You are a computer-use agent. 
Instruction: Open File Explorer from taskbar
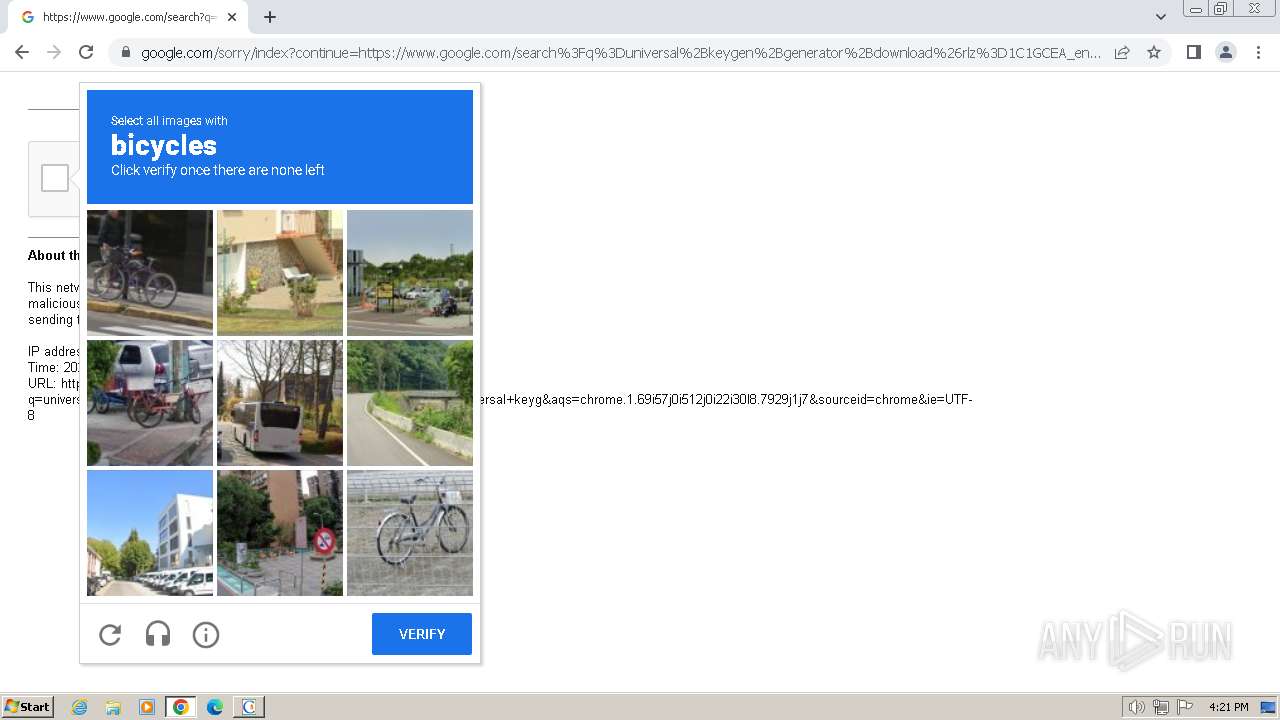(113, 707)
